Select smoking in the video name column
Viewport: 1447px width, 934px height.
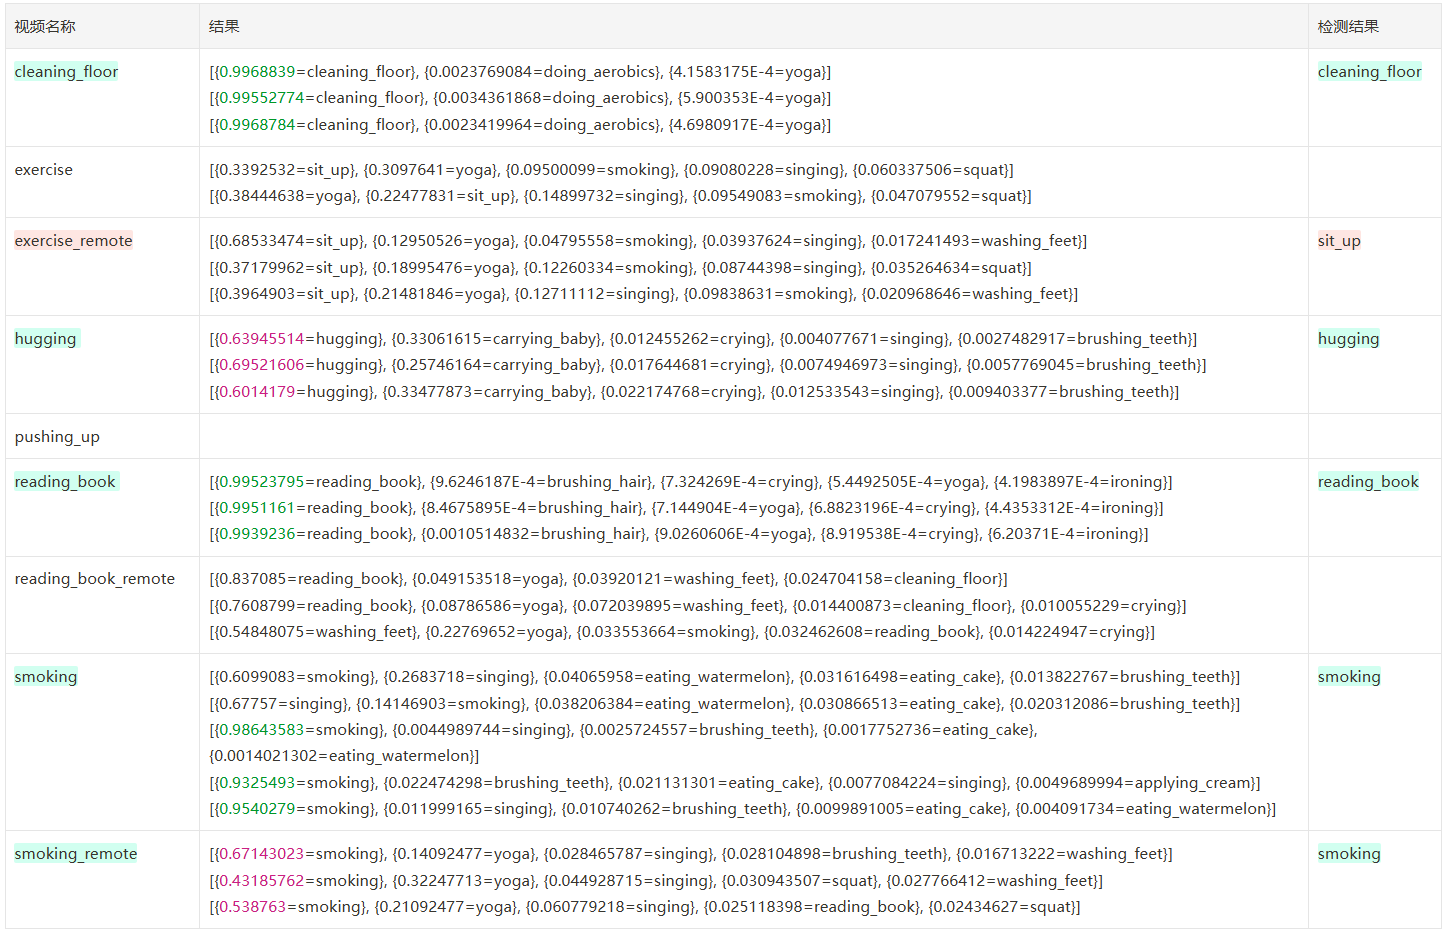(x=45, y=677)
